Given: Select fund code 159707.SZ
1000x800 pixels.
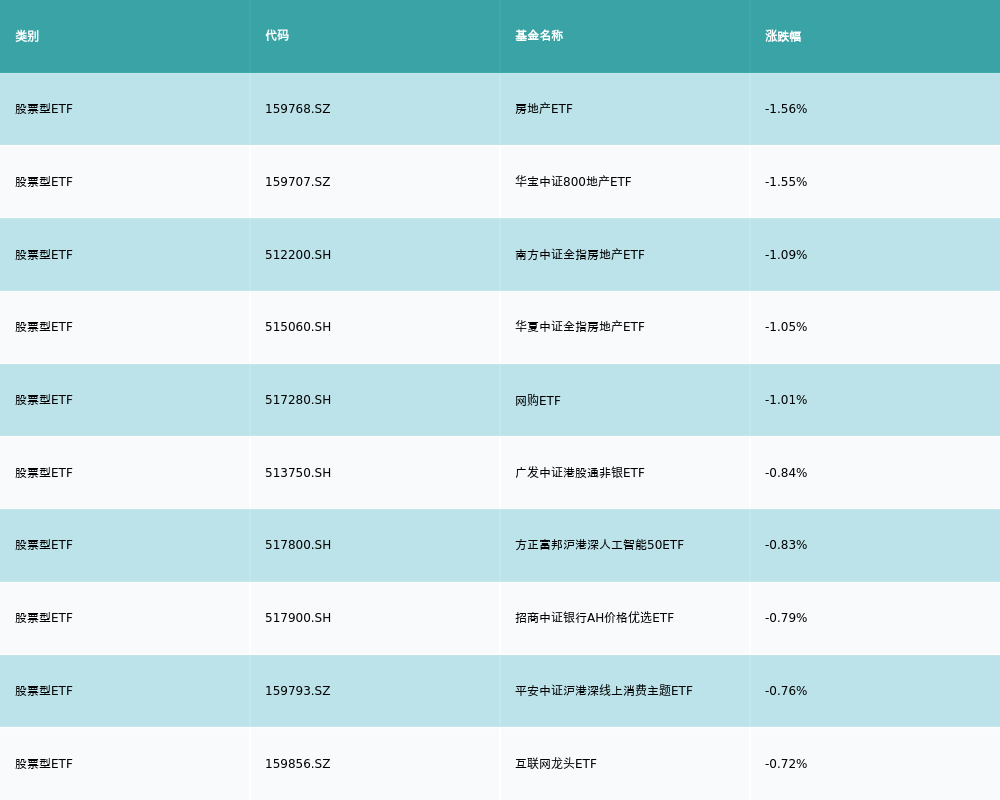Looking at the screenshot, I should click(297, 182).
